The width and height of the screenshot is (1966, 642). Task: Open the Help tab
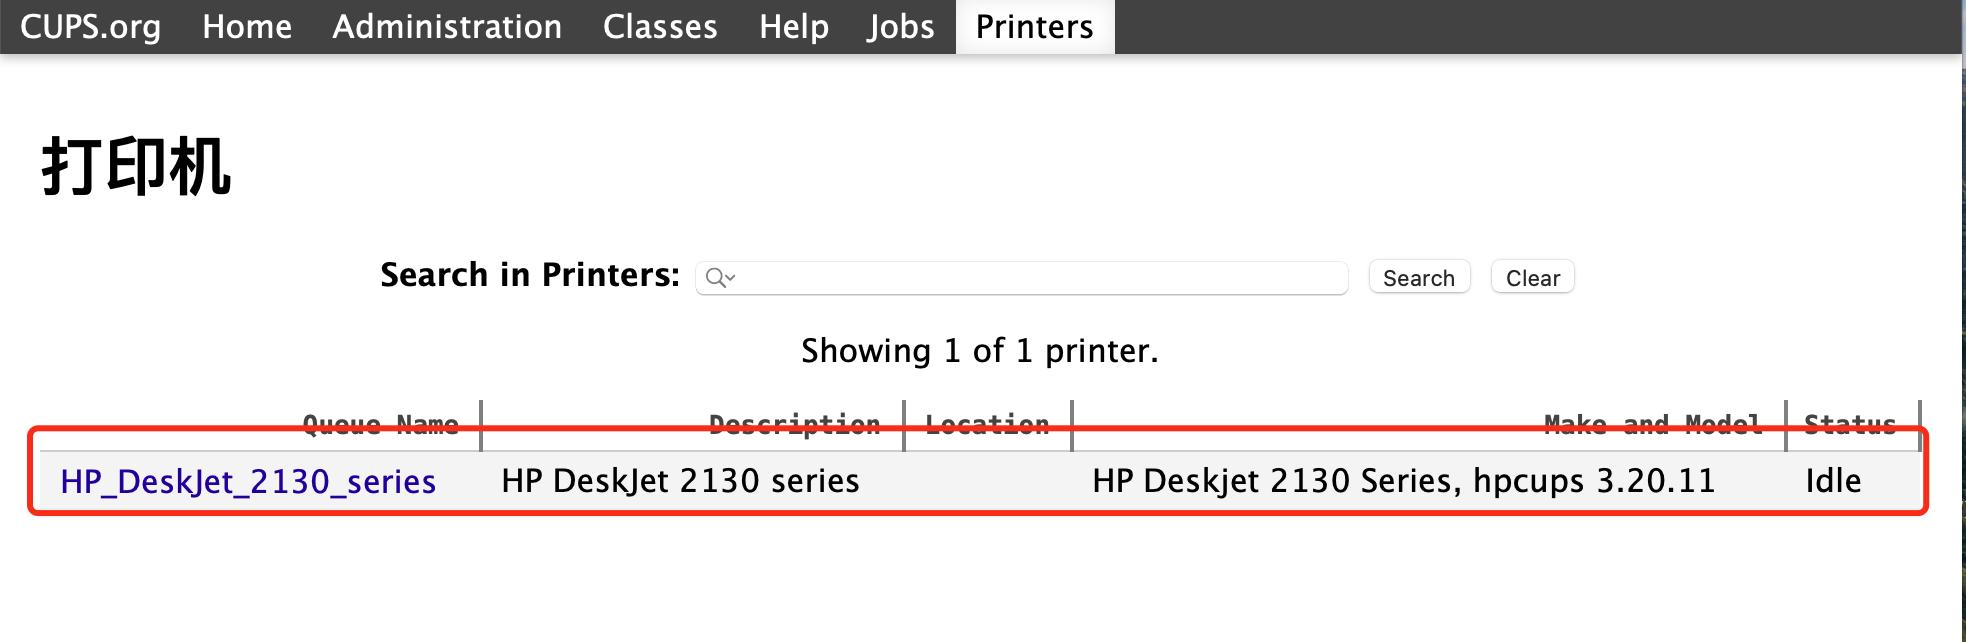pos(793,27)
